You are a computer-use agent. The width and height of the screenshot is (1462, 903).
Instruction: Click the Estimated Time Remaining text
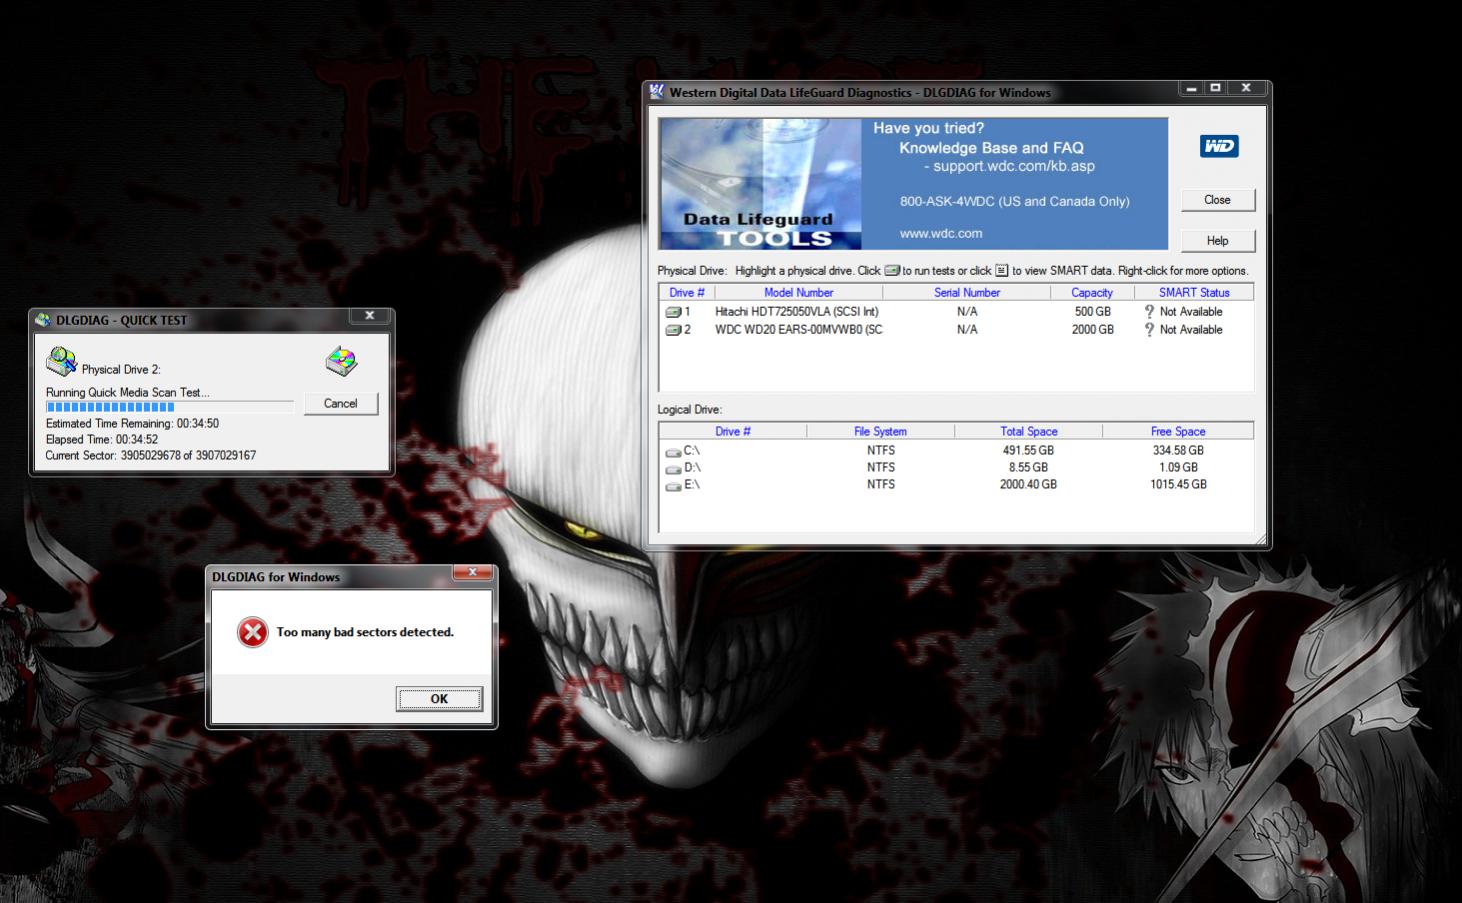132,424
